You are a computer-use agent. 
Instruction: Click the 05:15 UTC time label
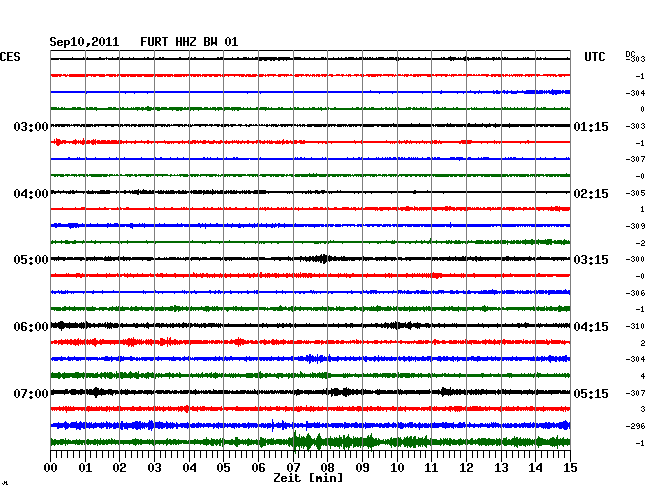click(x=591, y=393)
